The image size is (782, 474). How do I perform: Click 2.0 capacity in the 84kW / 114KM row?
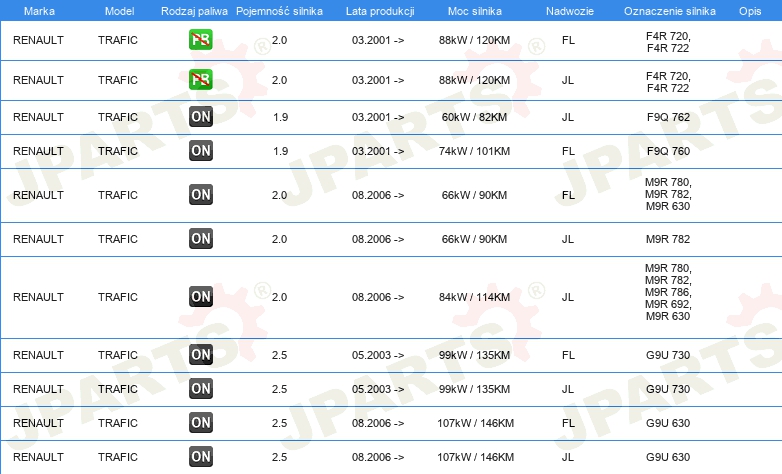tap(279, 297)
